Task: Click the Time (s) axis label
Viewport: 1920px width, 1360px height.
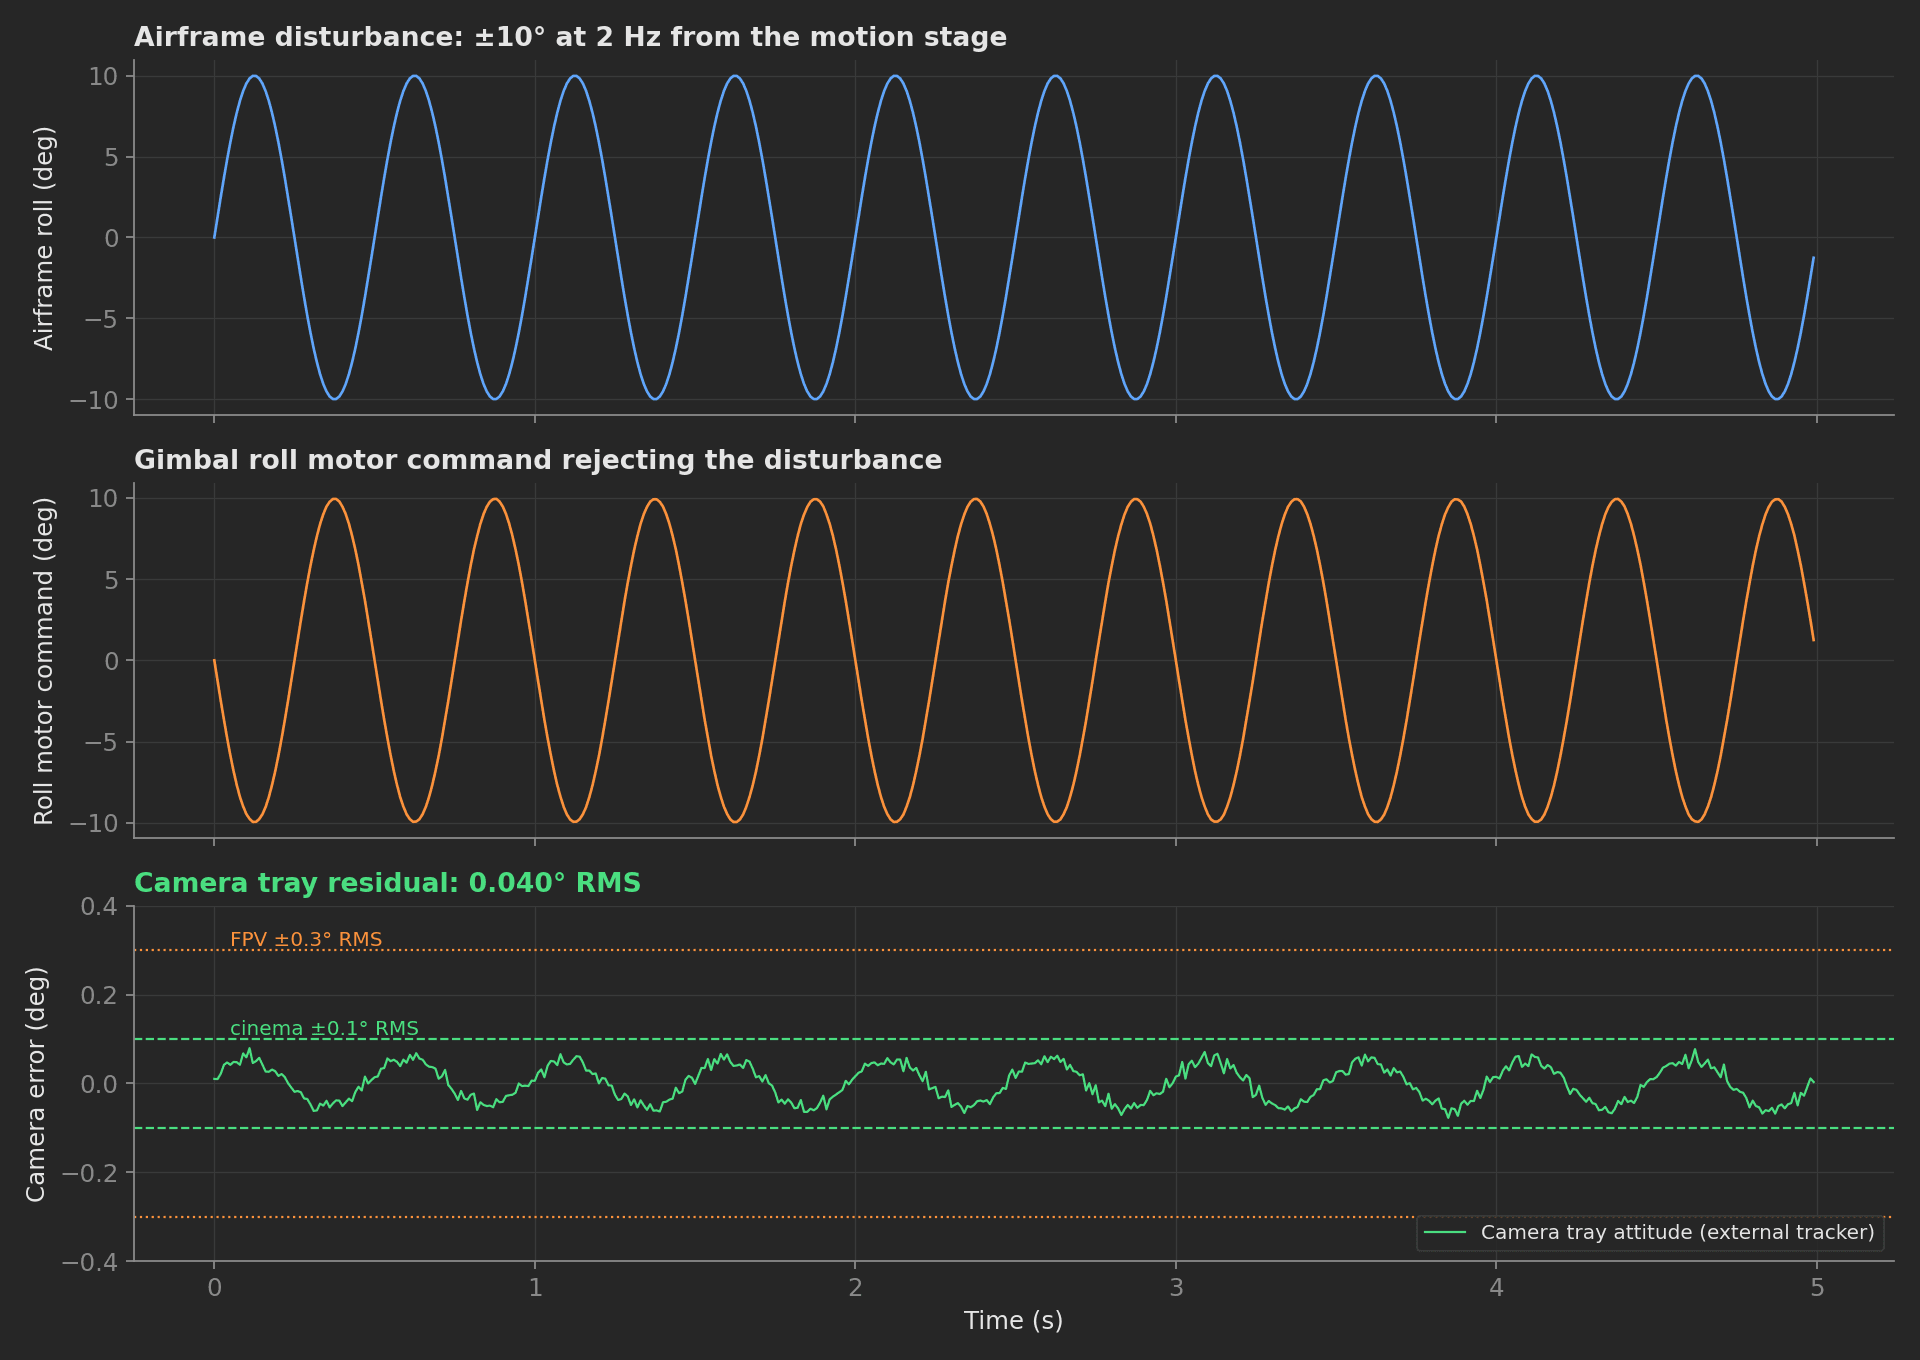Action: 1013,1320
